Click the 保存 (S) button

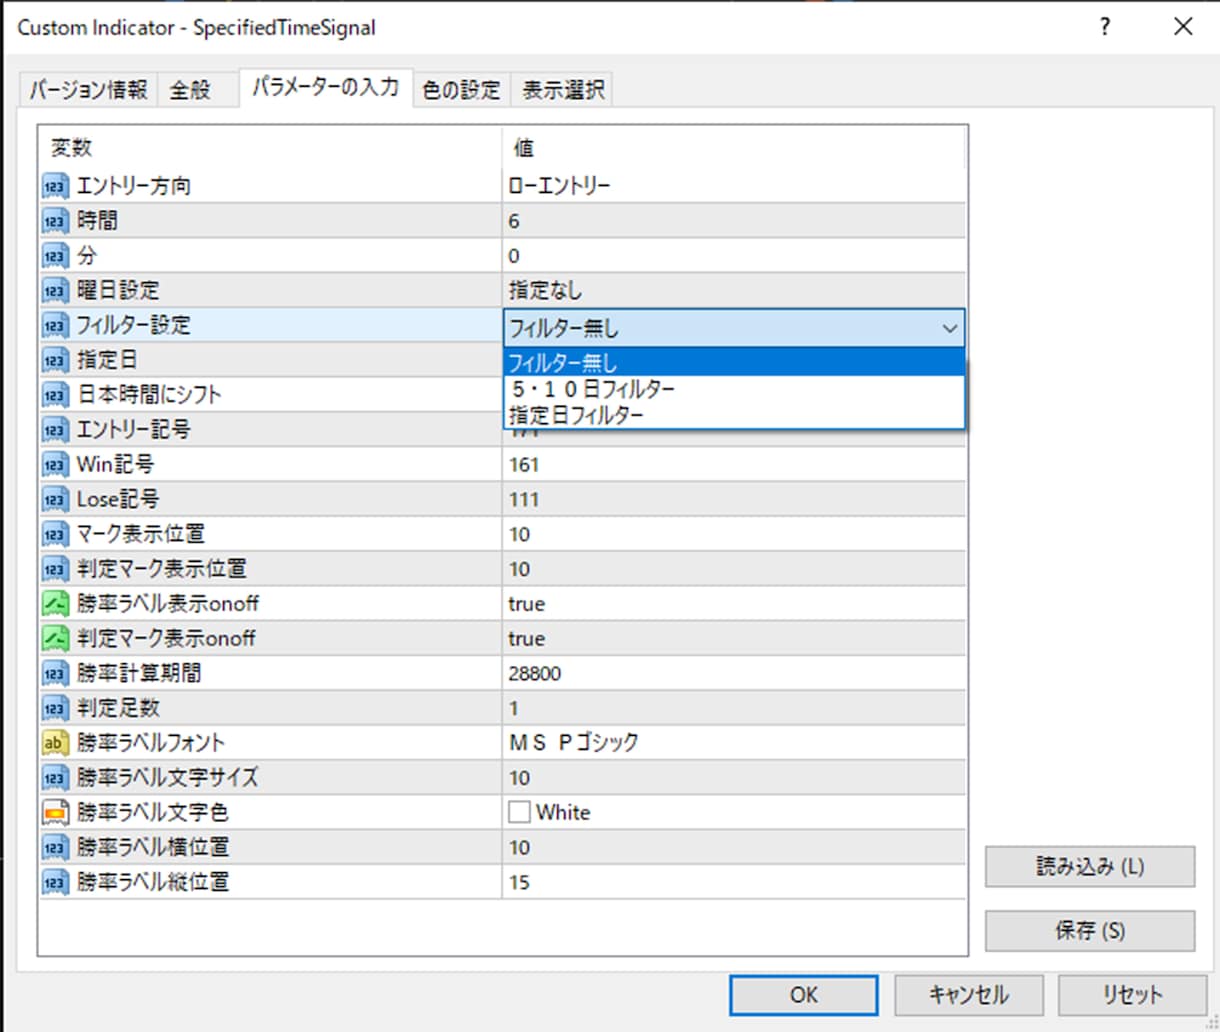1090,931
